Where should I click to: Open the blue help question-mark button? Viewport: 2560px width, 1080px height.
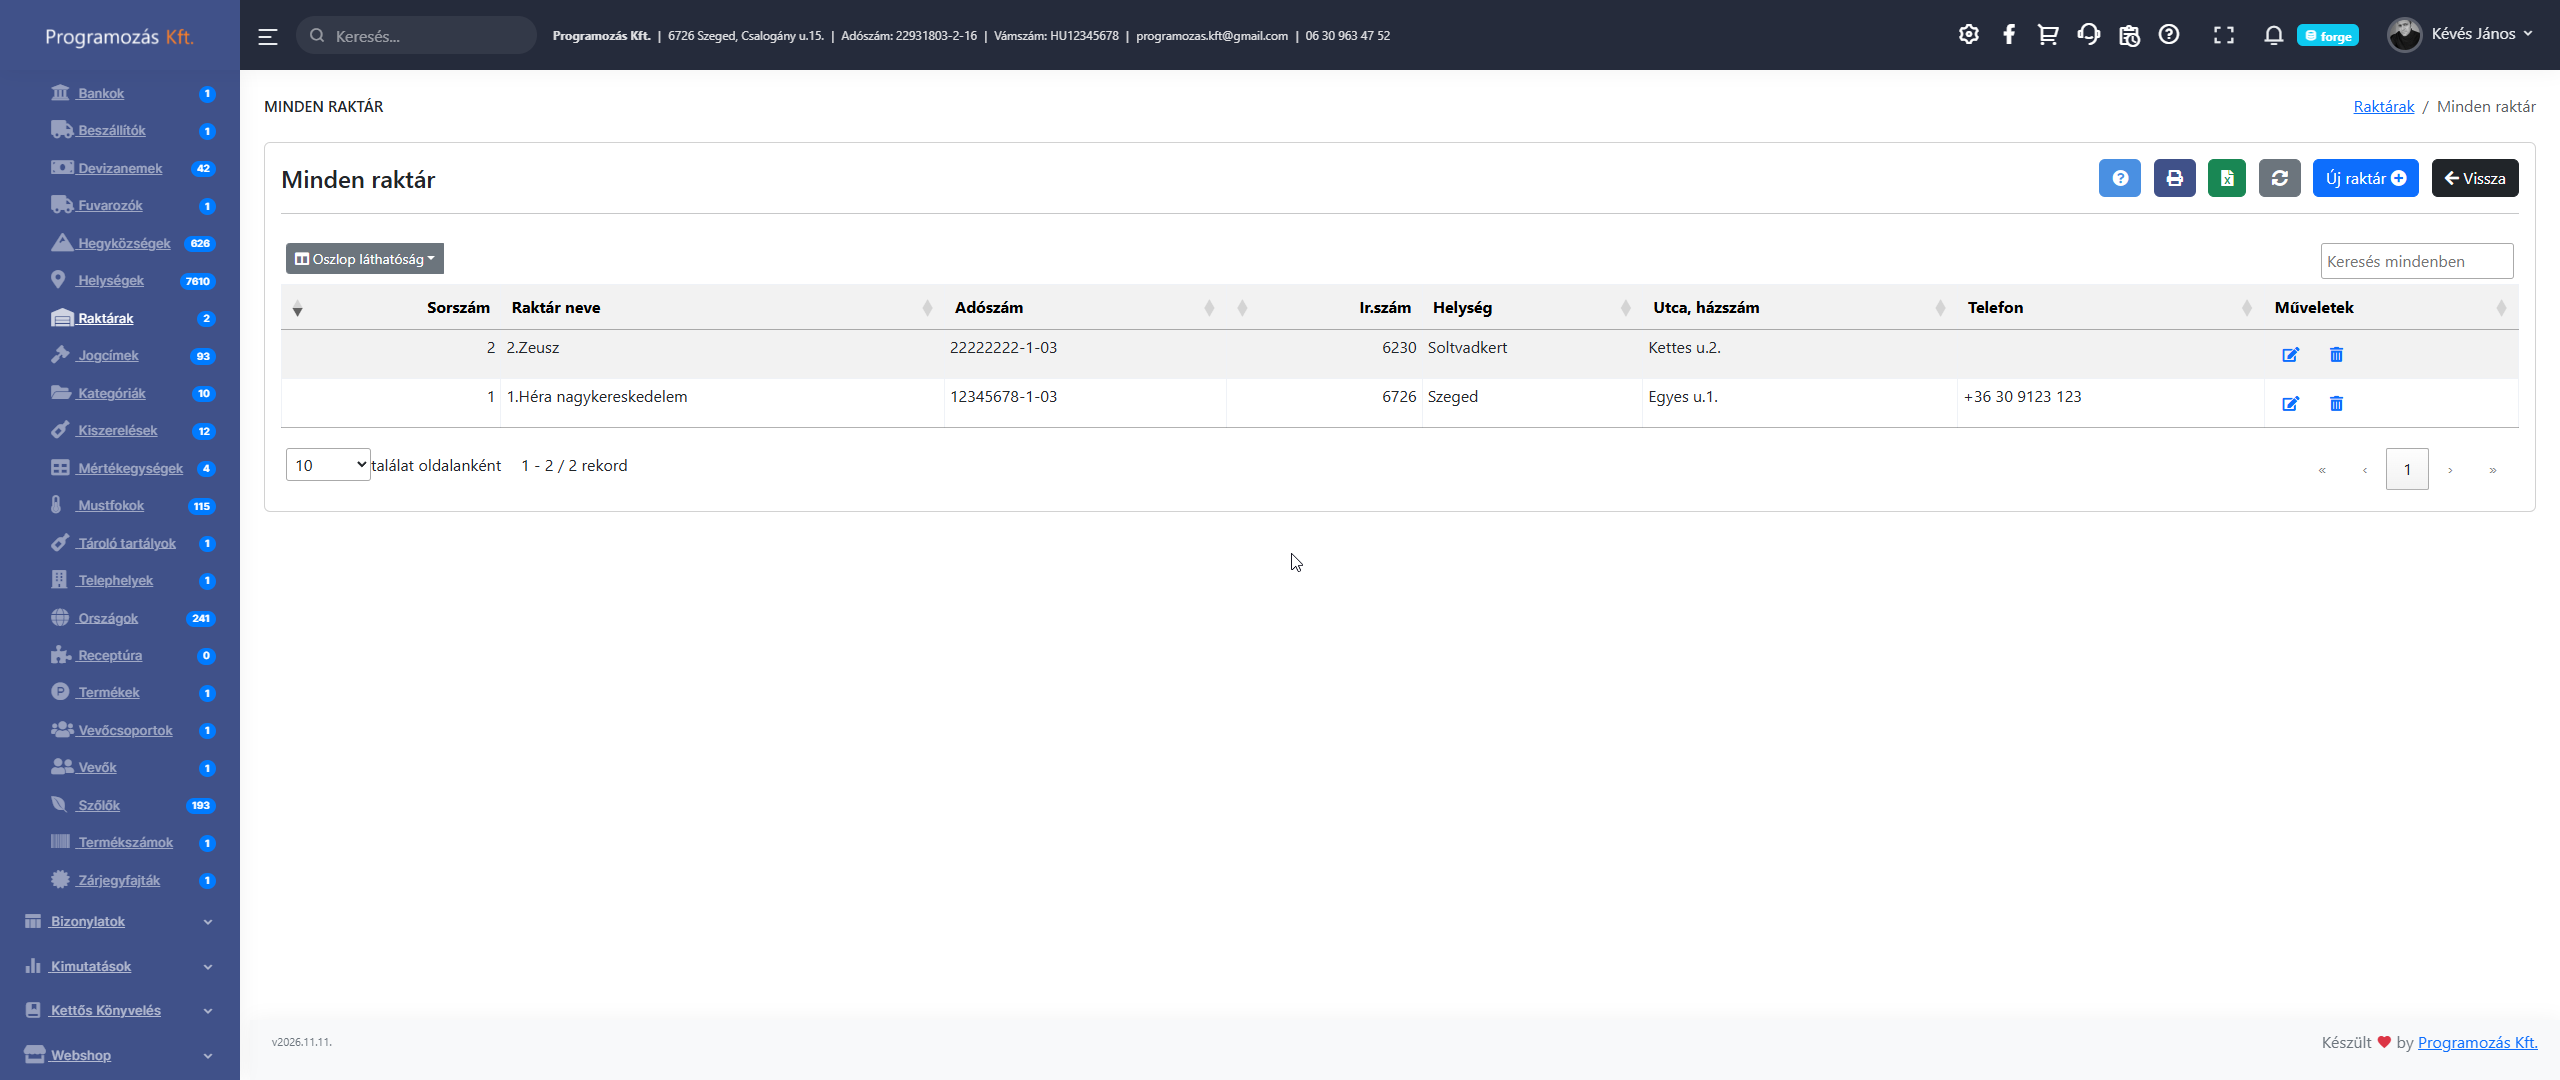click(2119, 179)
